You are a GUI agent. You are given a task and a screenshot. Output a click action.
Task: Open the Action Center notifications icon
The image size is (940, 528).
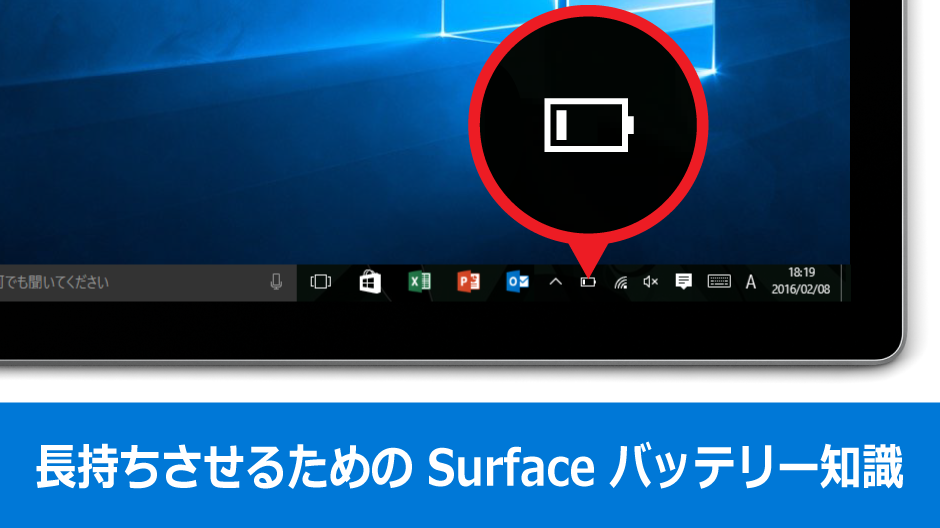683,281
